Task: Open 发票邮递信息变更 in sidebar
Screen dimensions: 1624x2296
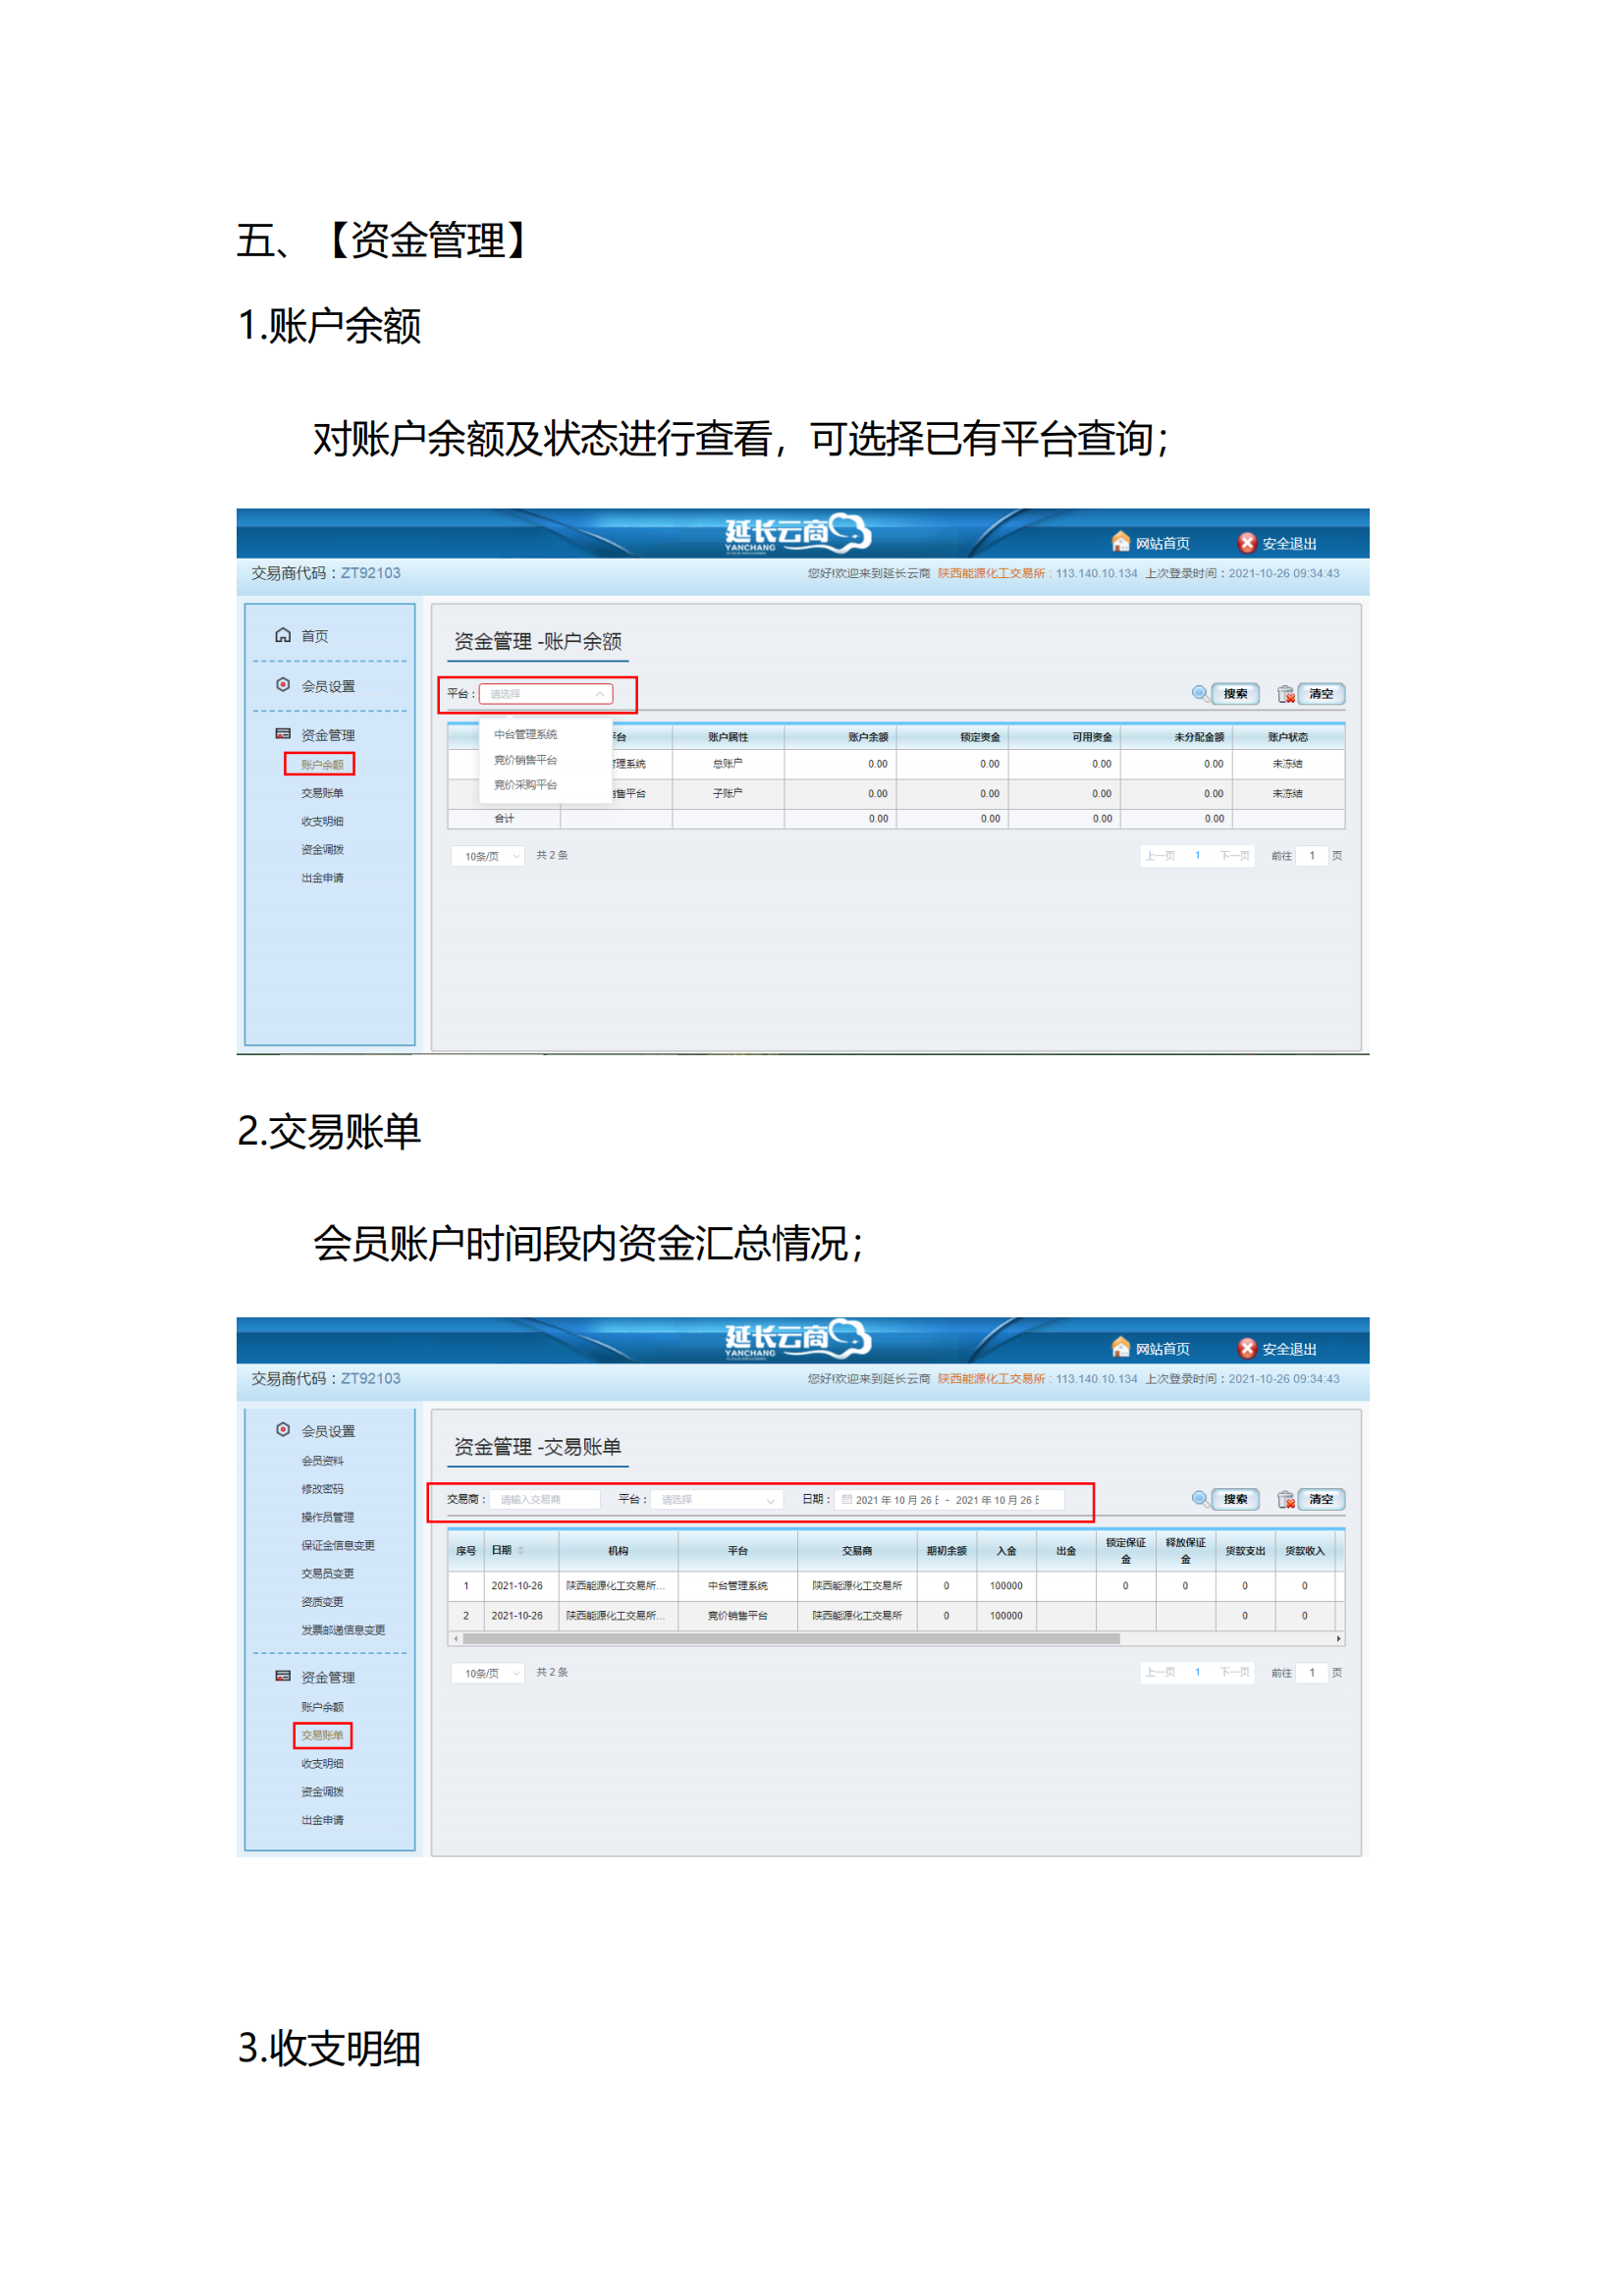Action: click(x=343, y=1629)
